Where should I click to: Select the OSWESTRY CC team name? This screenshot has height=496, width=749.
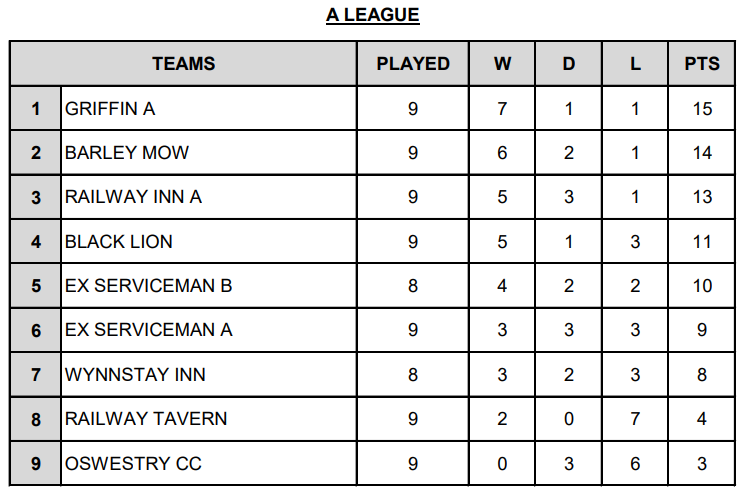(126, 463)
